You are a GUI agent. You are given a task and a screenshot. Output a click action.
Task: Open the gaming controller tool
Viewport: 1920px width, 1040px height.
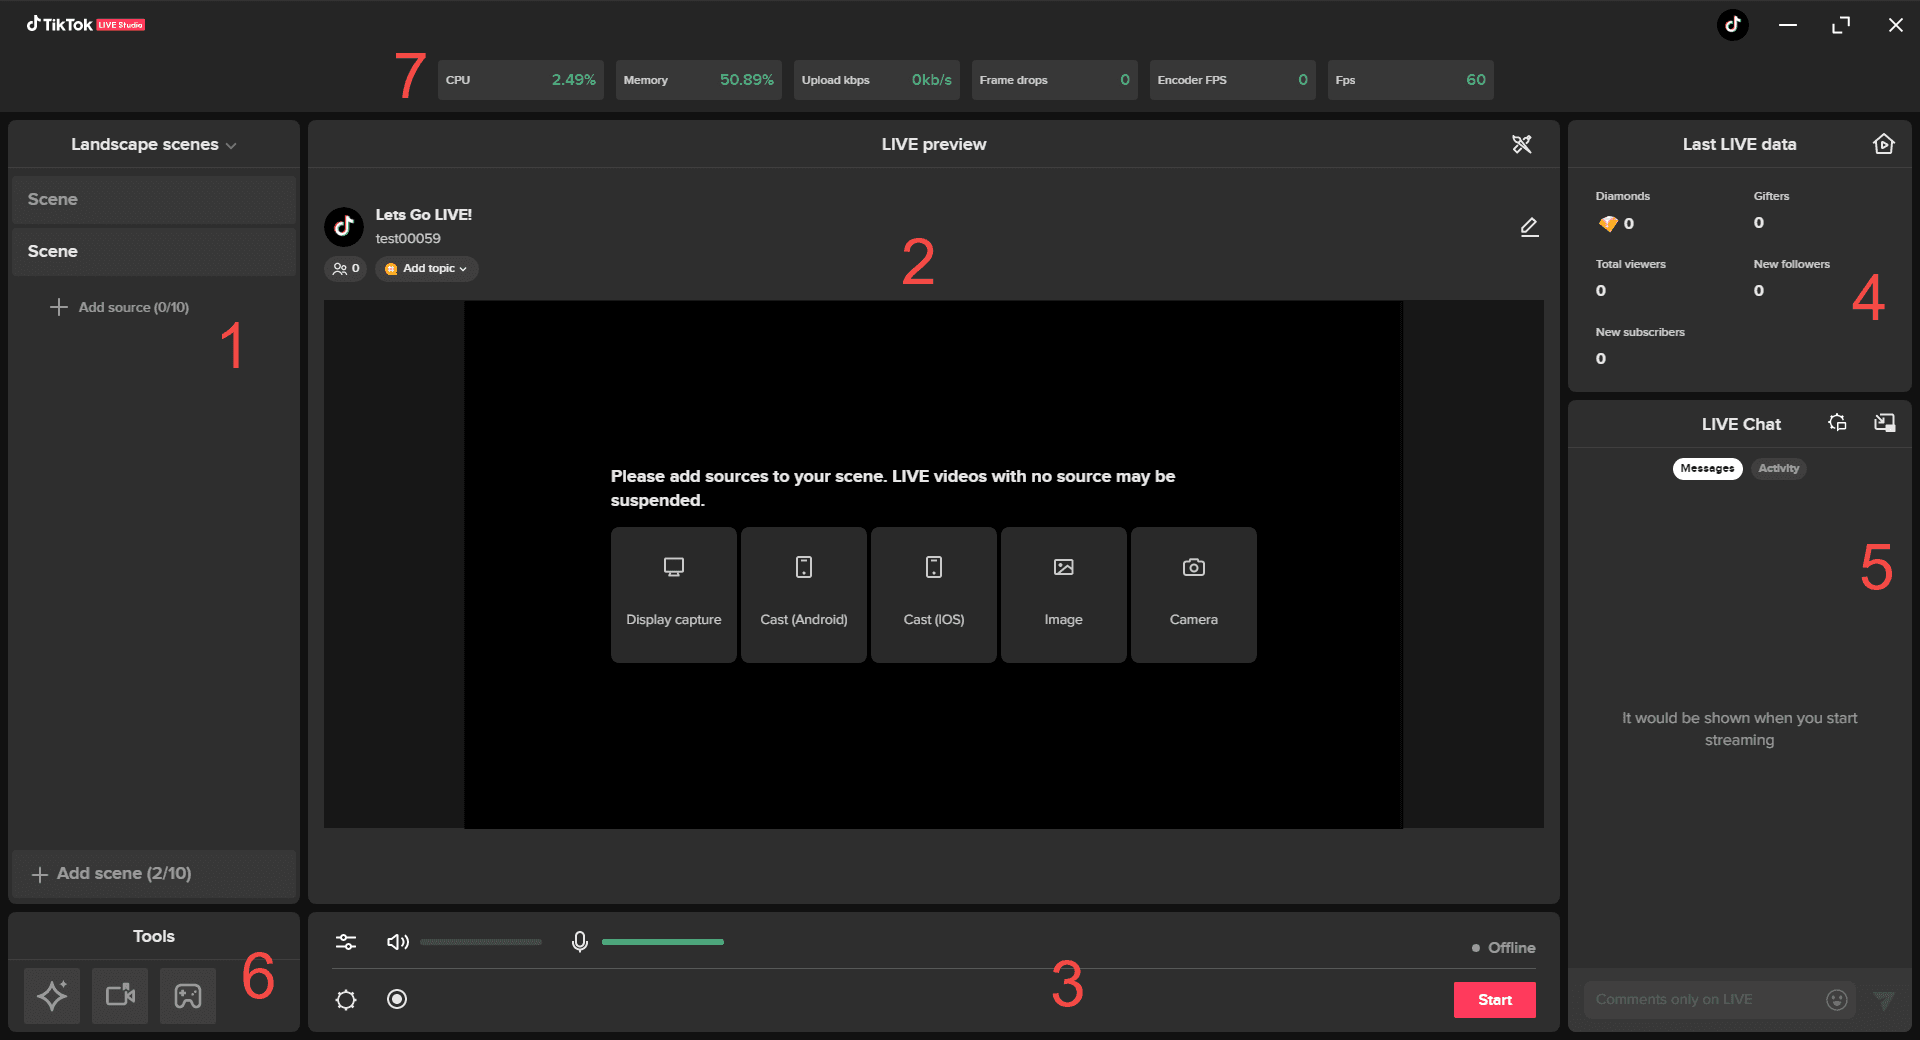(188, 996)
